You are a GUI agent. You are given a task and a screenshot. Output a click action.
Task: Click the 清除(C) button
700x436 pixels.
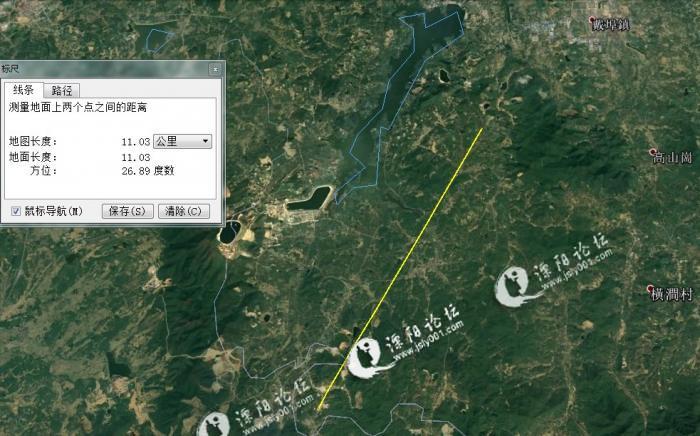(183, 211)
